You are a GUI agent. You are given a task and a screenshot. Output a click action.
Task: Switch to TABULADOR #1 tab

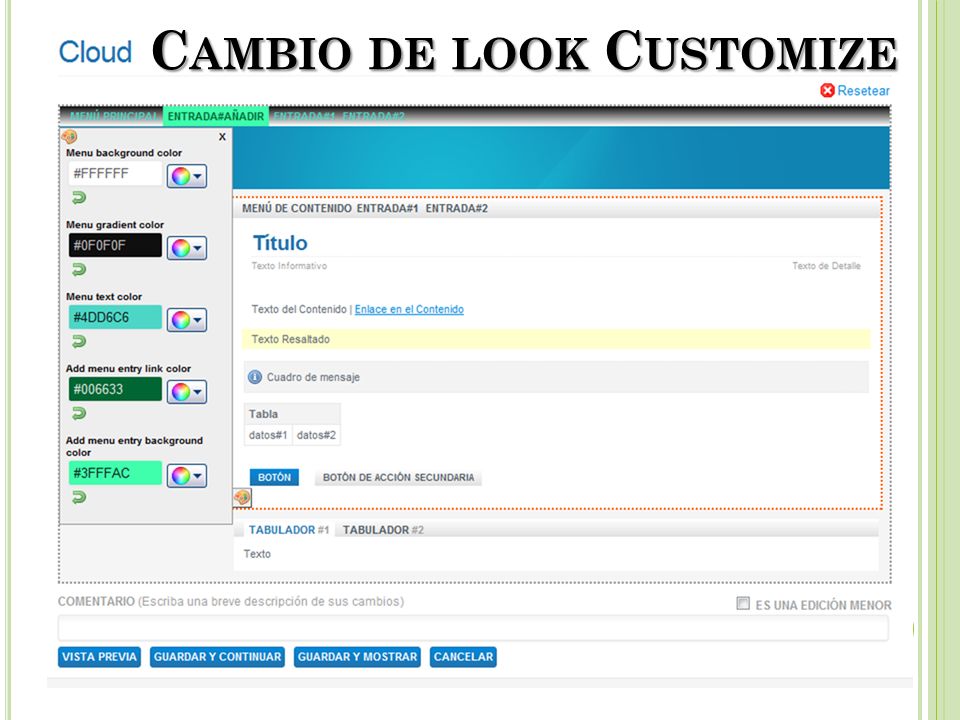pyautogui.click(x=289, y=530)
